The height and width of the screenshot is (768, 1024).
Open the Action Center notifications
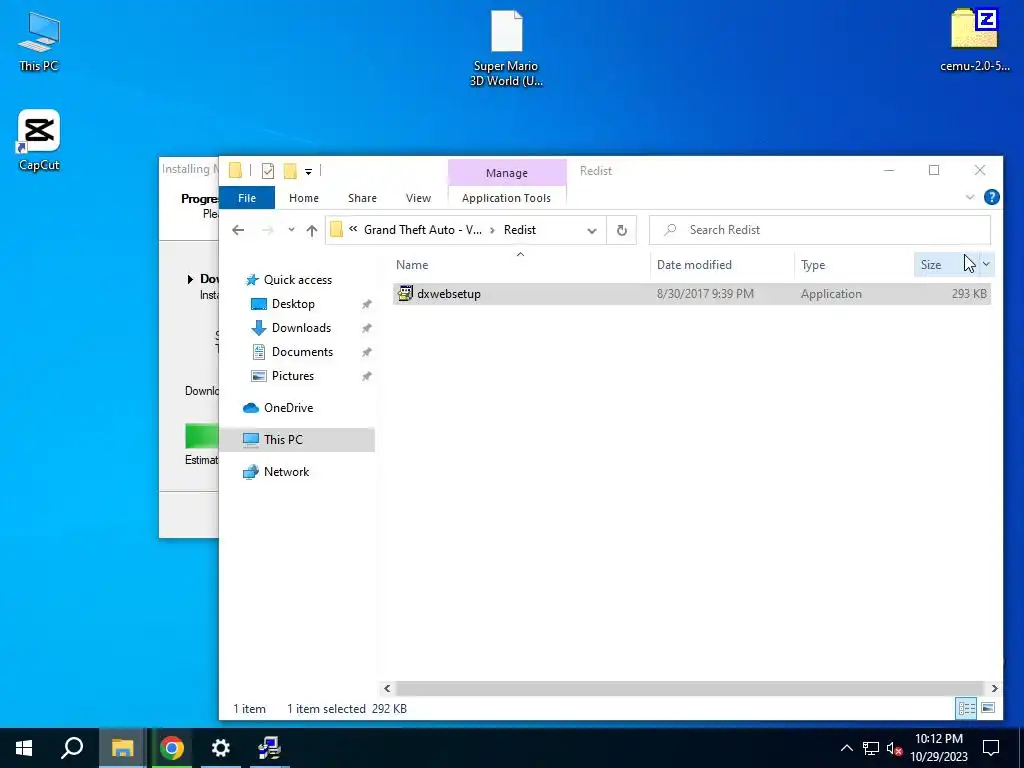[x=991, y=748]
